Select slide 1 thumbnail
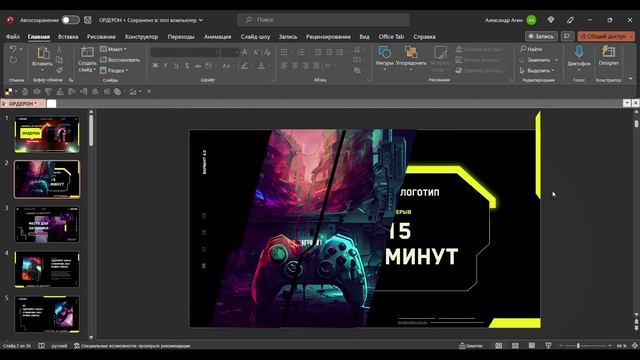This screenshot has width=640, height=360. tap(47, 135)
